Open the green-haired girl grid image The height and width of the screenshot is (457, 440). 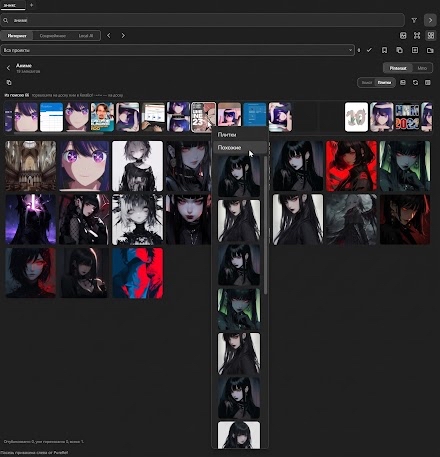point(405,166)
